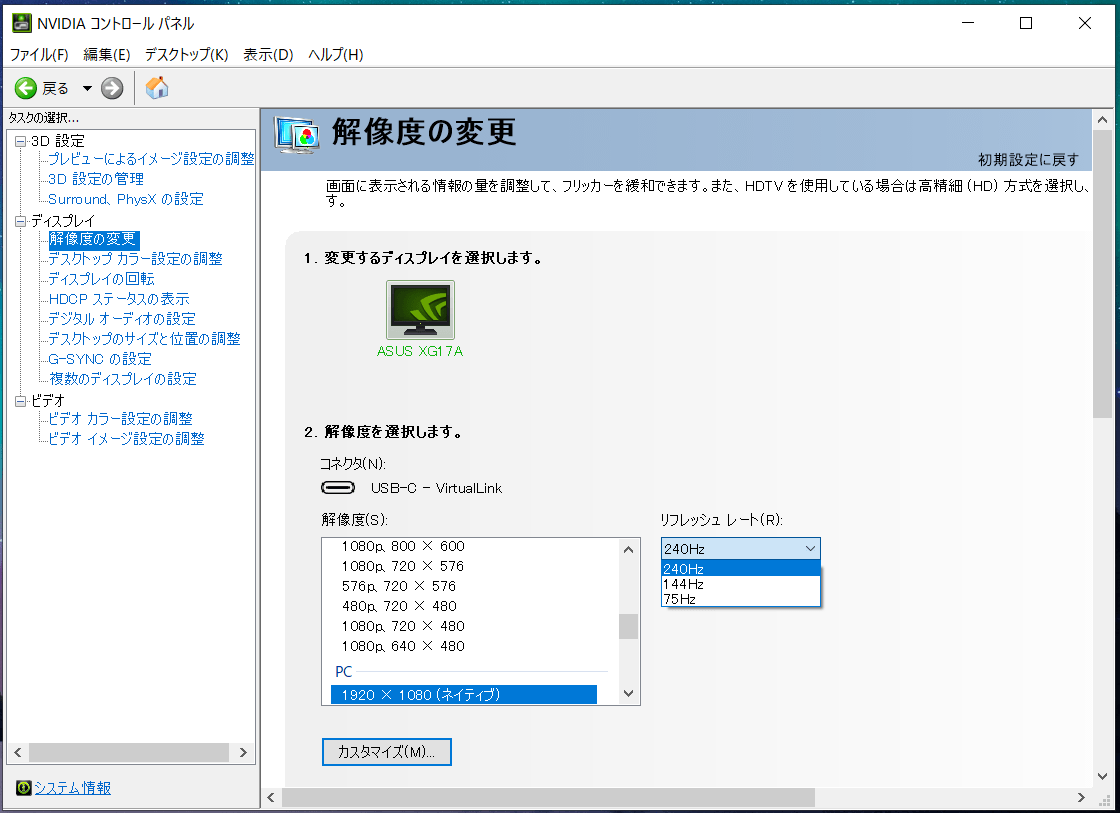1120x813 pixels.
Task: Click the 戻る label in toolbar
Action: [x=55, y=89]
